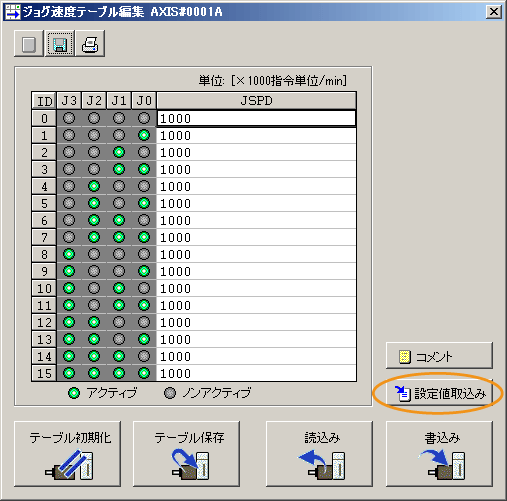Click the J0 indicator in row 1
The height and width of the screenshot is (501, 507).
coord(144,135)
